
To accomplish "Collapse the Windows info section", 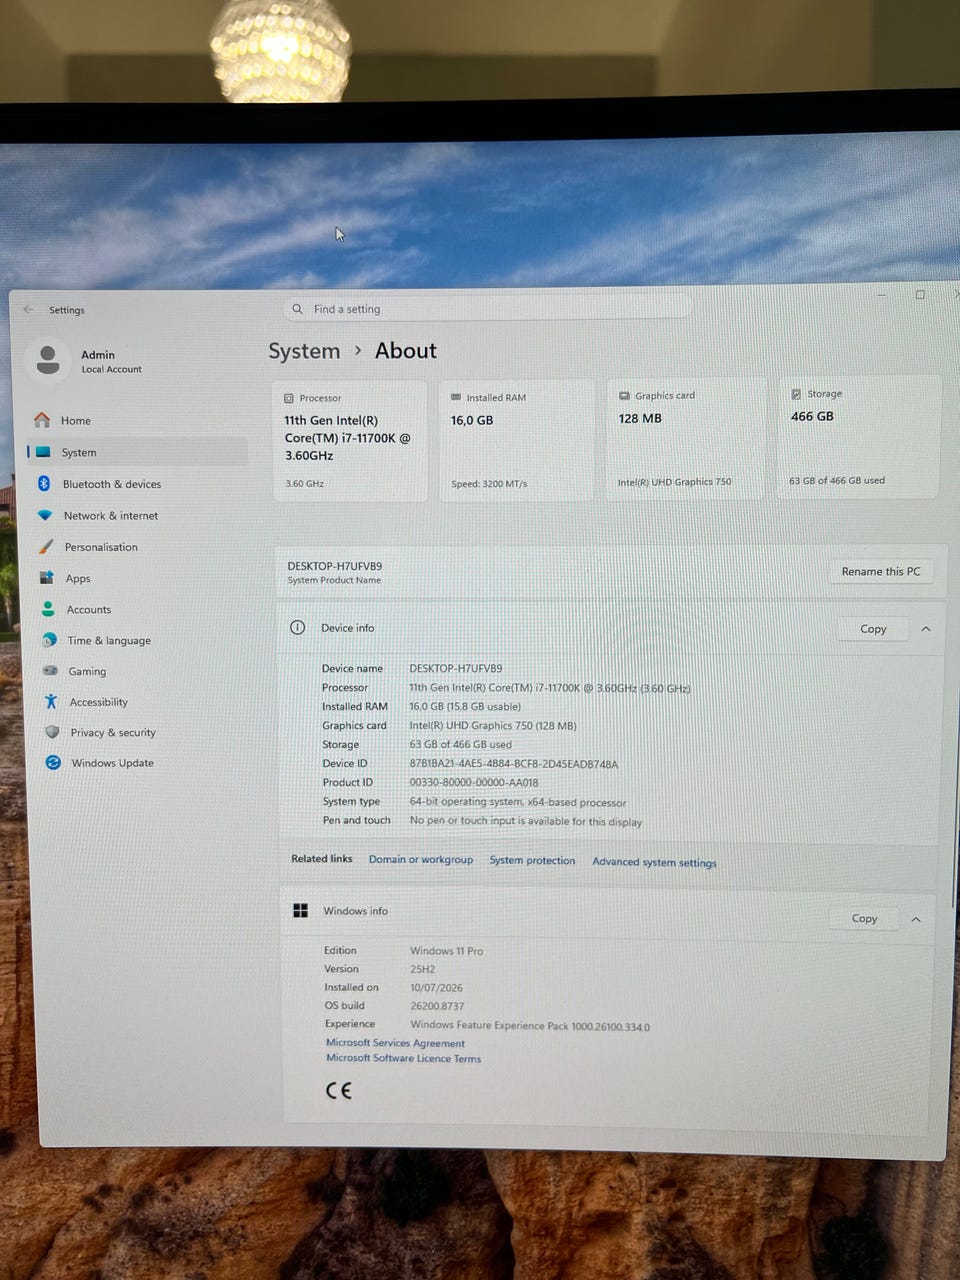I will 916,919.
